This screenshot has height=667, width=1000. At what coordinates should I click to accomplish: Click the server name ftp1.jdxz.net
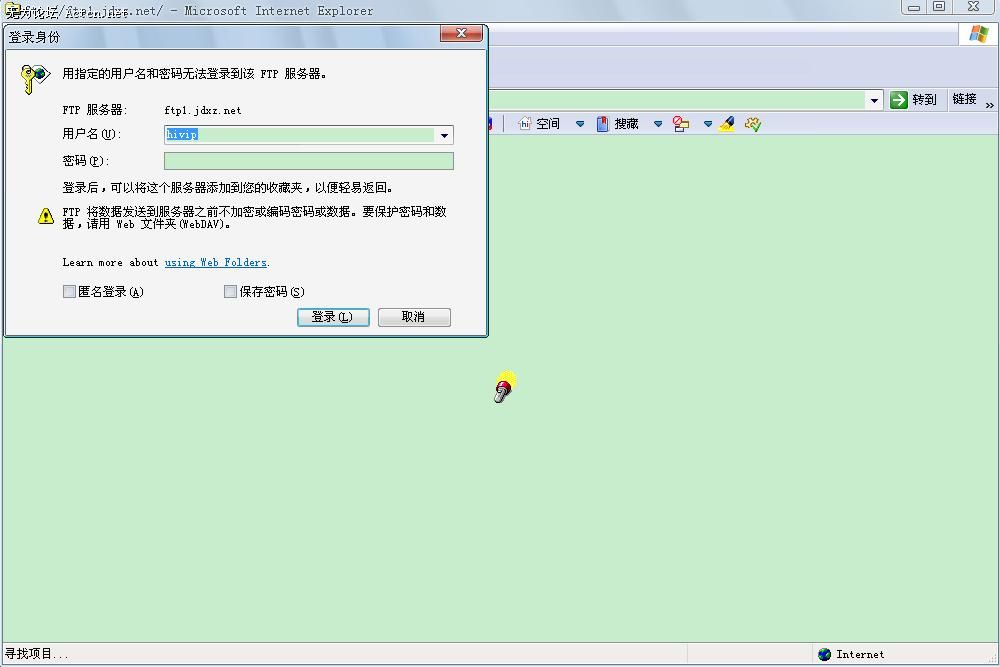pos(203,110)
